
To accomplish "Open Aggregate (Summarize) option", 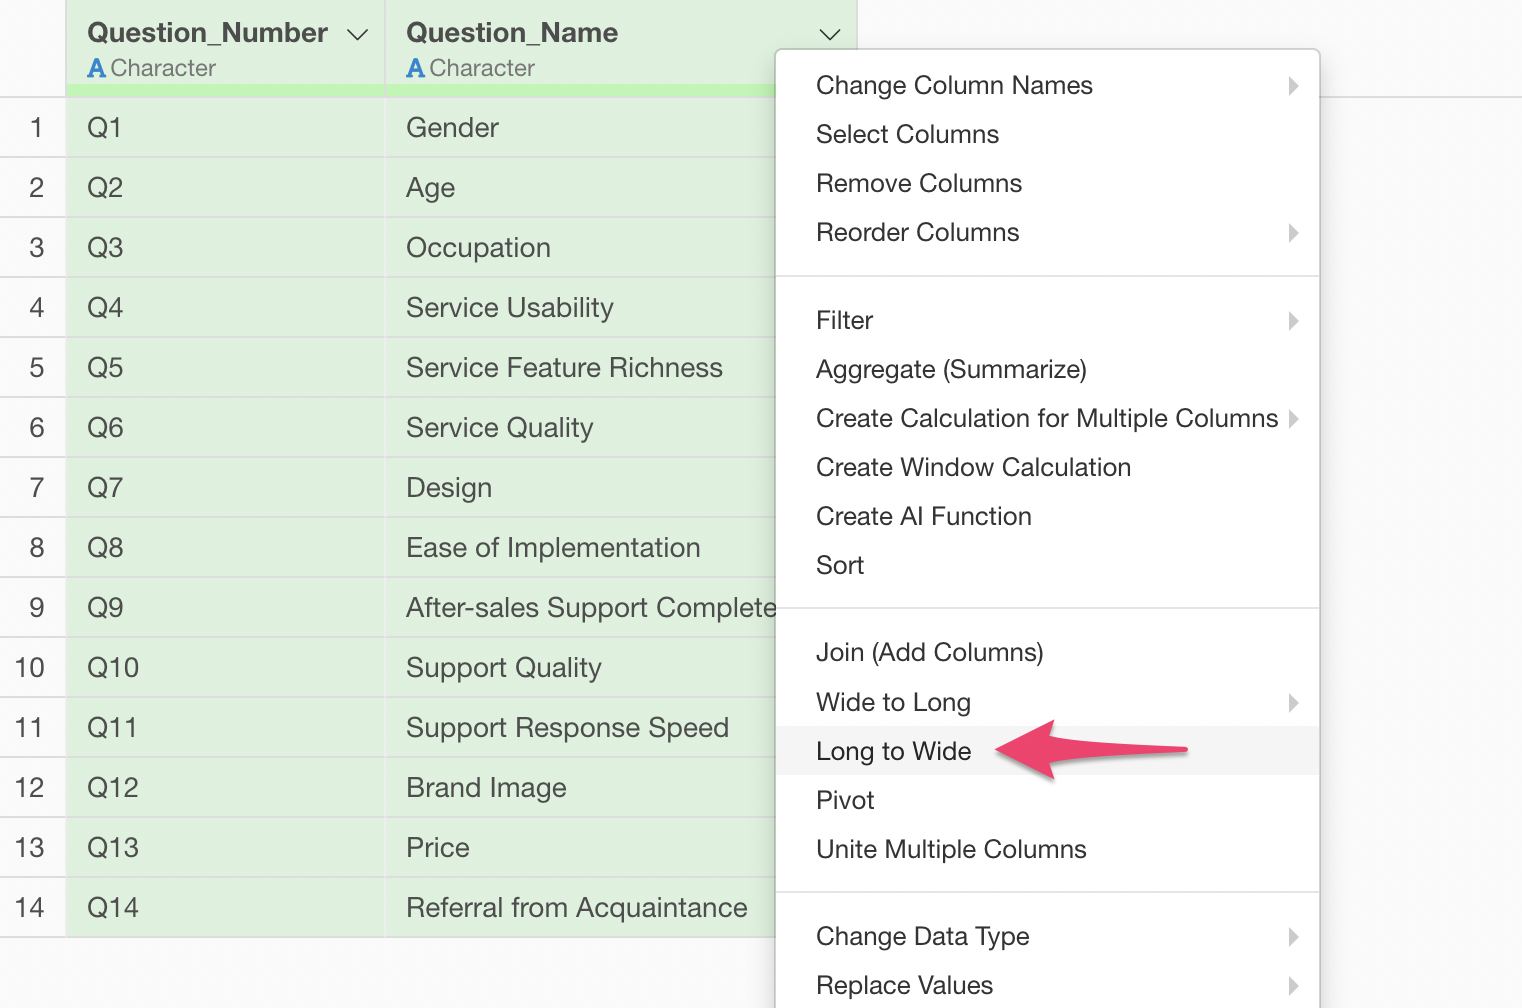I will [x=950, y=370].
